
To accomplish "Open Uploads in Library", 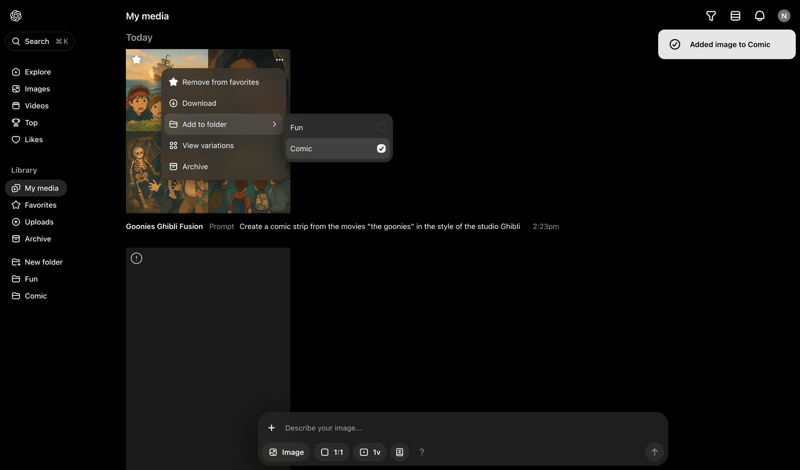I will pos(32,222).
